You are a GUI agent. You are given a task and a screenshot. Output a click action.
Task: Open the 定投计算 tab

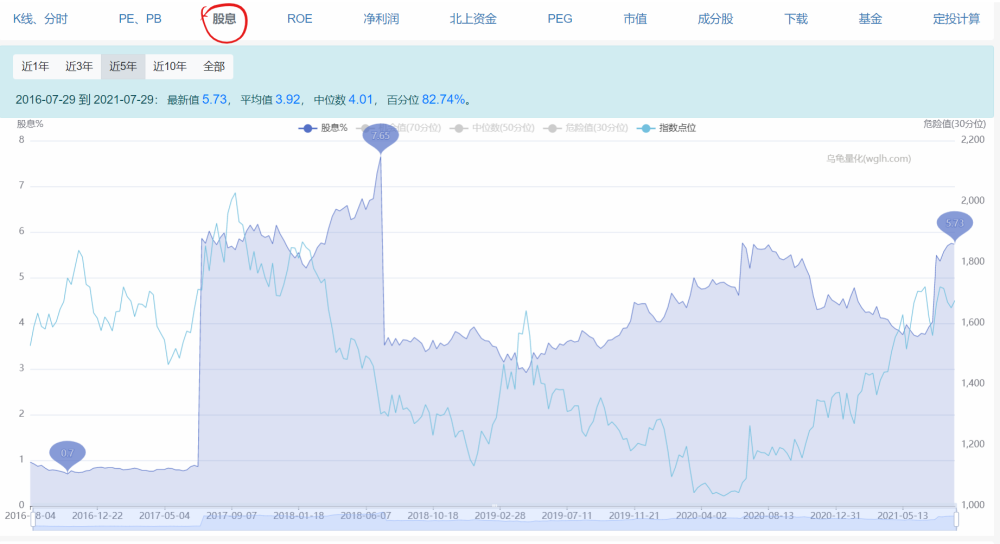[957, 19]
